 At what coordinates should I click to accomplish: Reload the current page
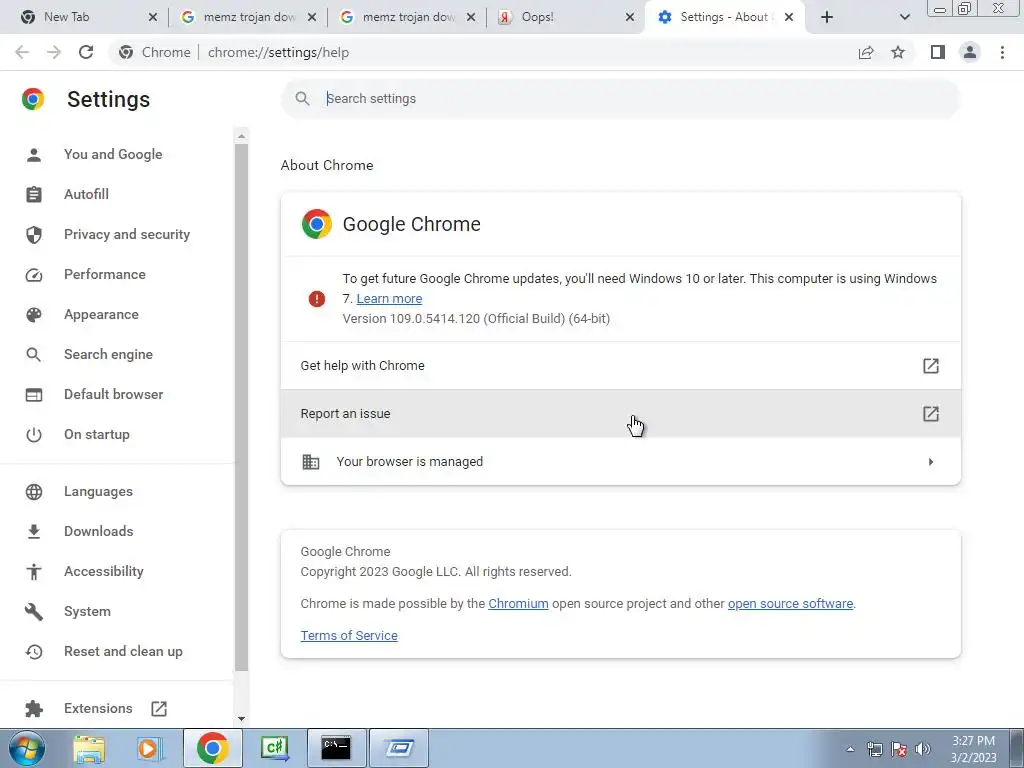coord(86,52)
